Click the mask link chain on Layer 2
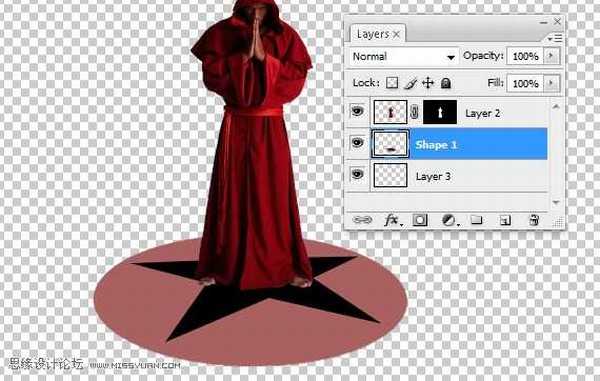Viewport: 600px width, 381px height. (x=415, y=112)
